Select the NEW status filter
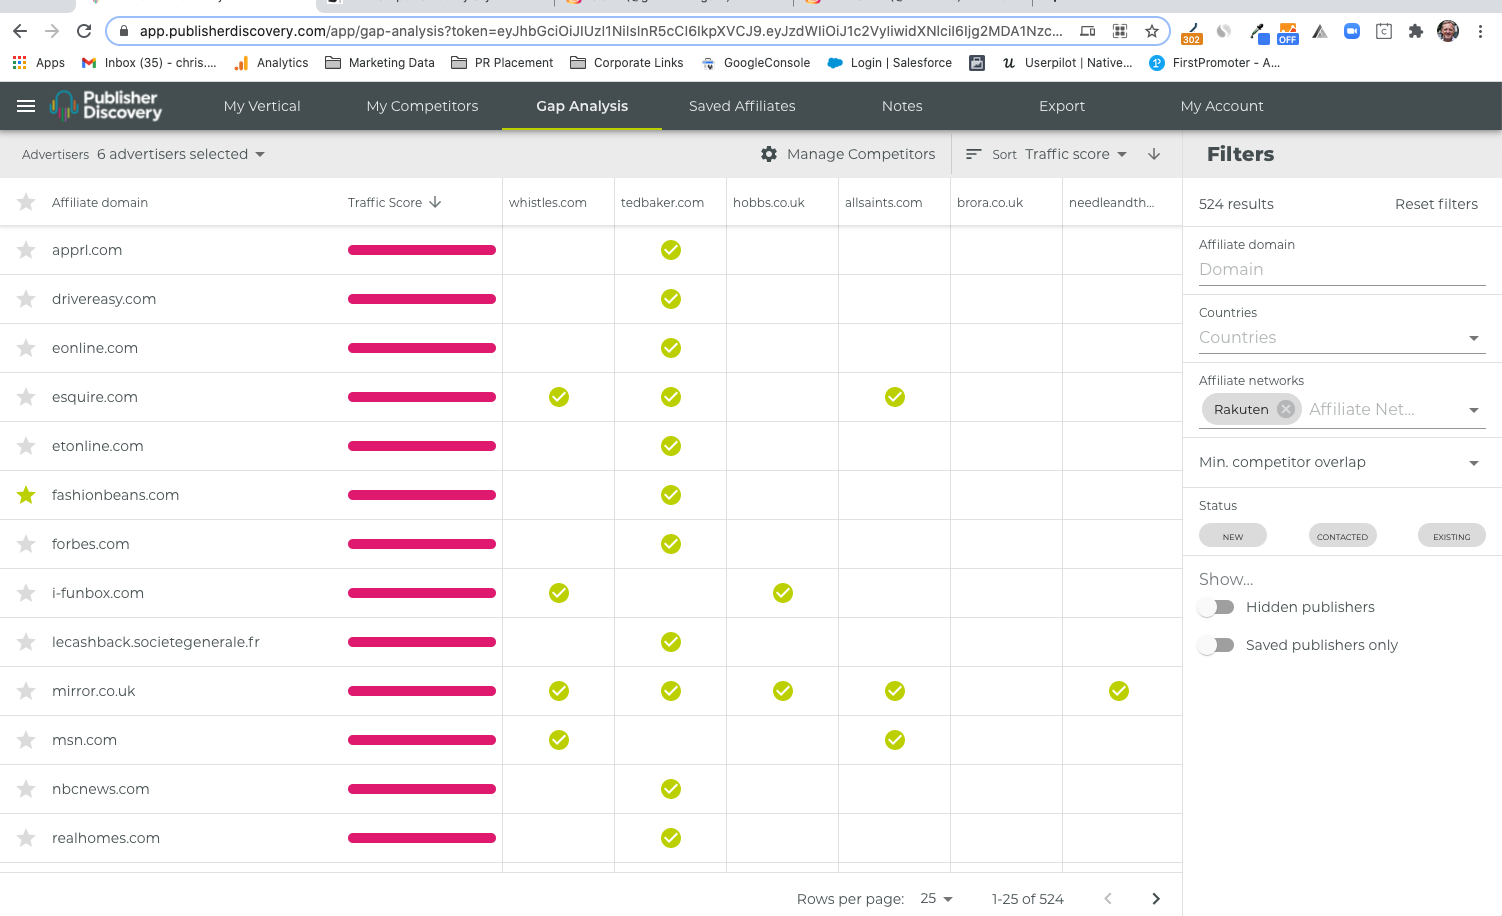1502x916 pixels. click(1233, 536)
